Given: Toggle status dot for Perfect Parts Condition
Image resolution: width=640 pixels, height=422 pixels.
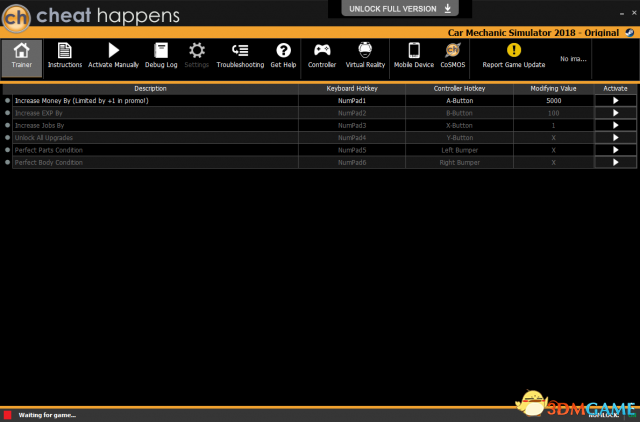Looking at the screenshot, I should 7,150.
